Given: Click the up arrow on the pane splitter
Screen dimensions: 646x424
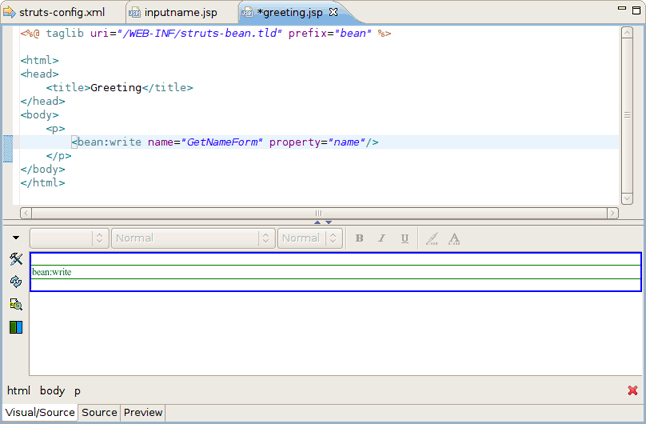Looking at the screenshot, I should (x=317, y=223).
